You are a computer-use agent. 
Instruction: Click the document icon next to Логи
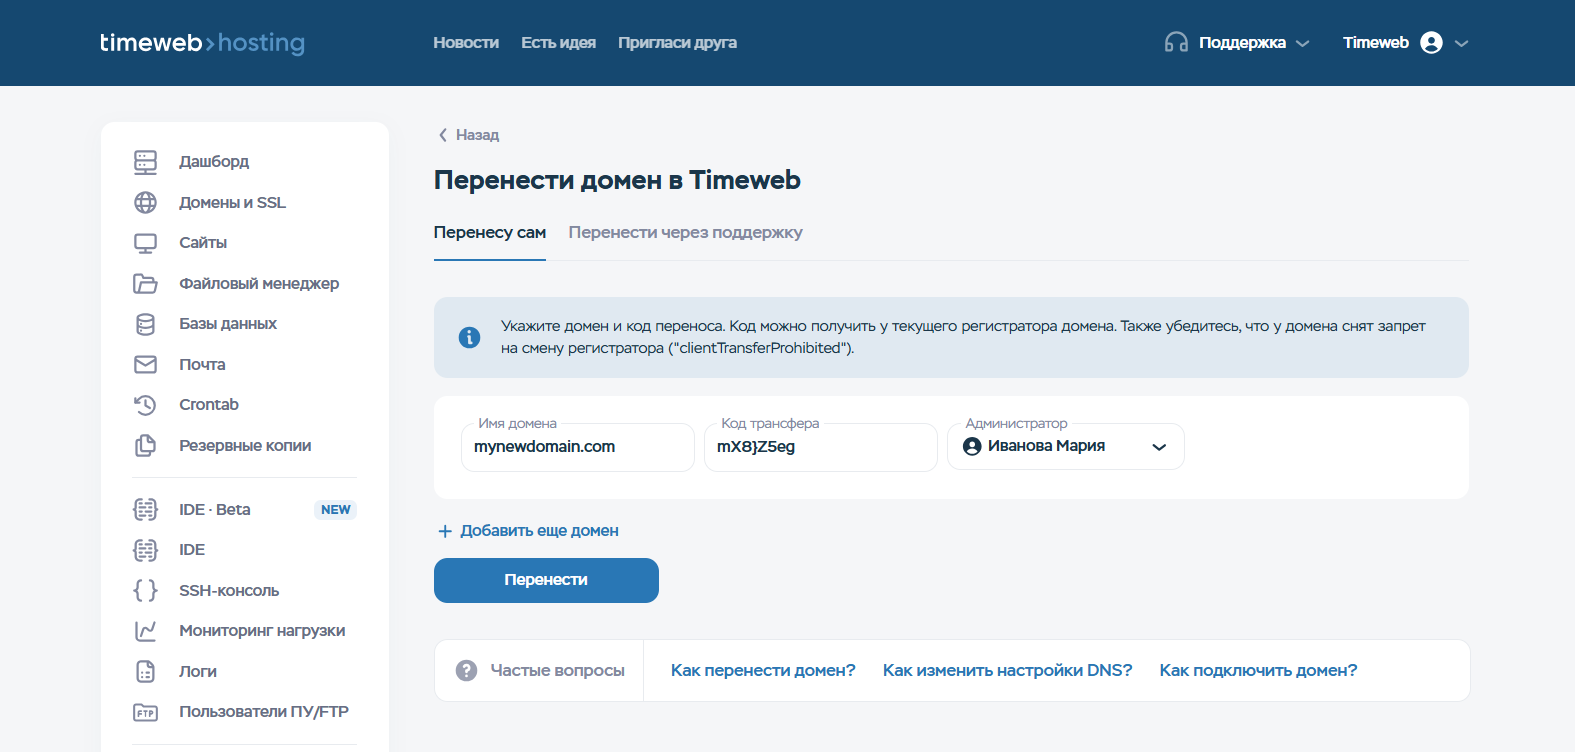coord(146,672)
